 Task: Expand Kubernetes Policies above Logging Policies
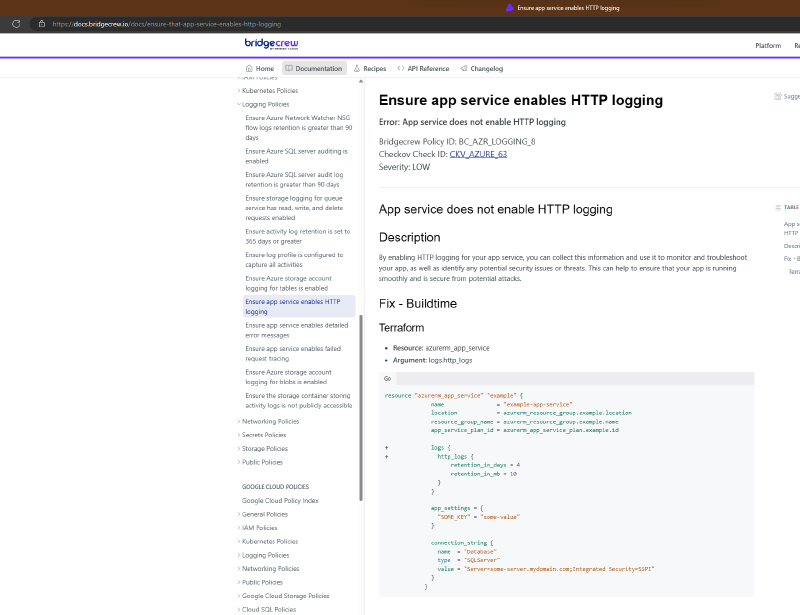pyautogui.click(x=239, y=91)
